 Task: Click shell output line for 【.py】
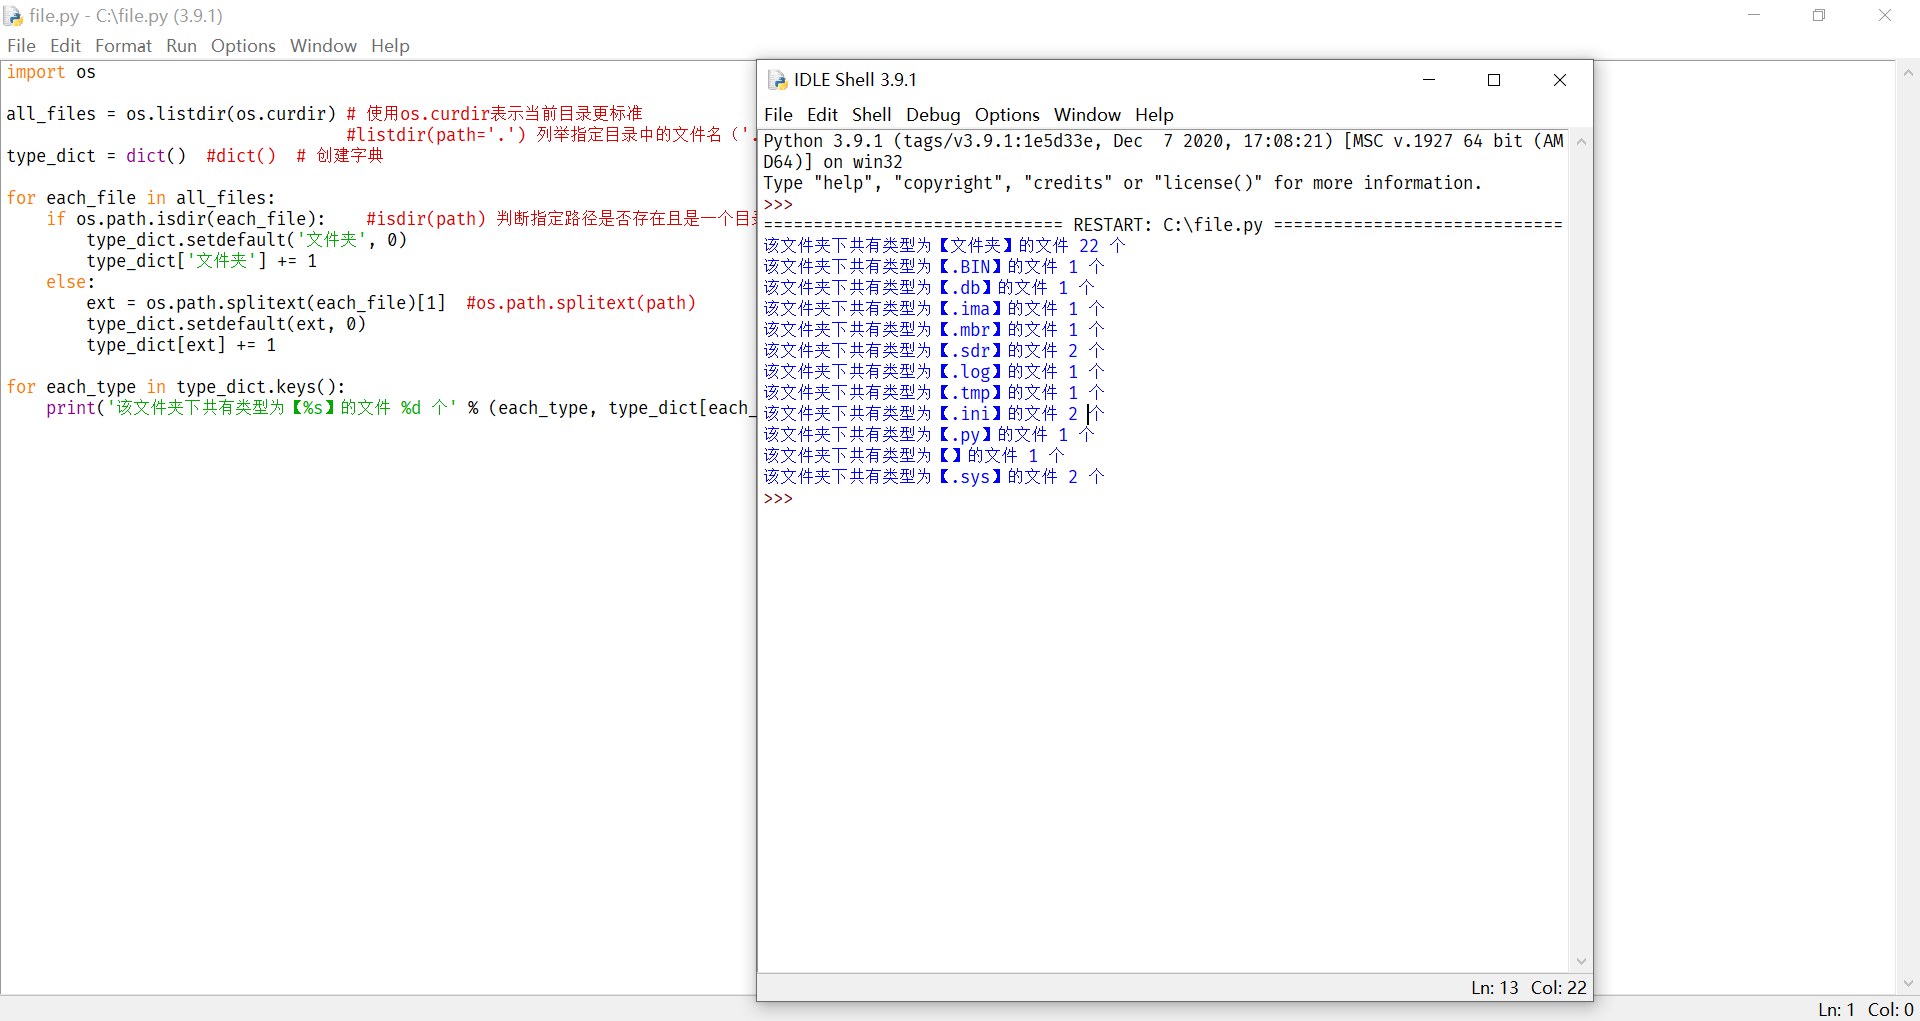(929, 435)
